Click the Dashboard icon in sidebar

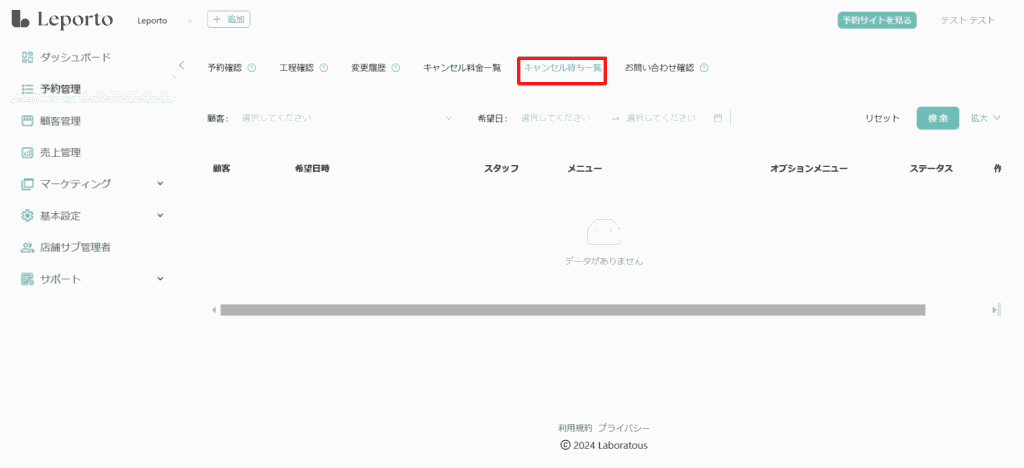[28, 57]
